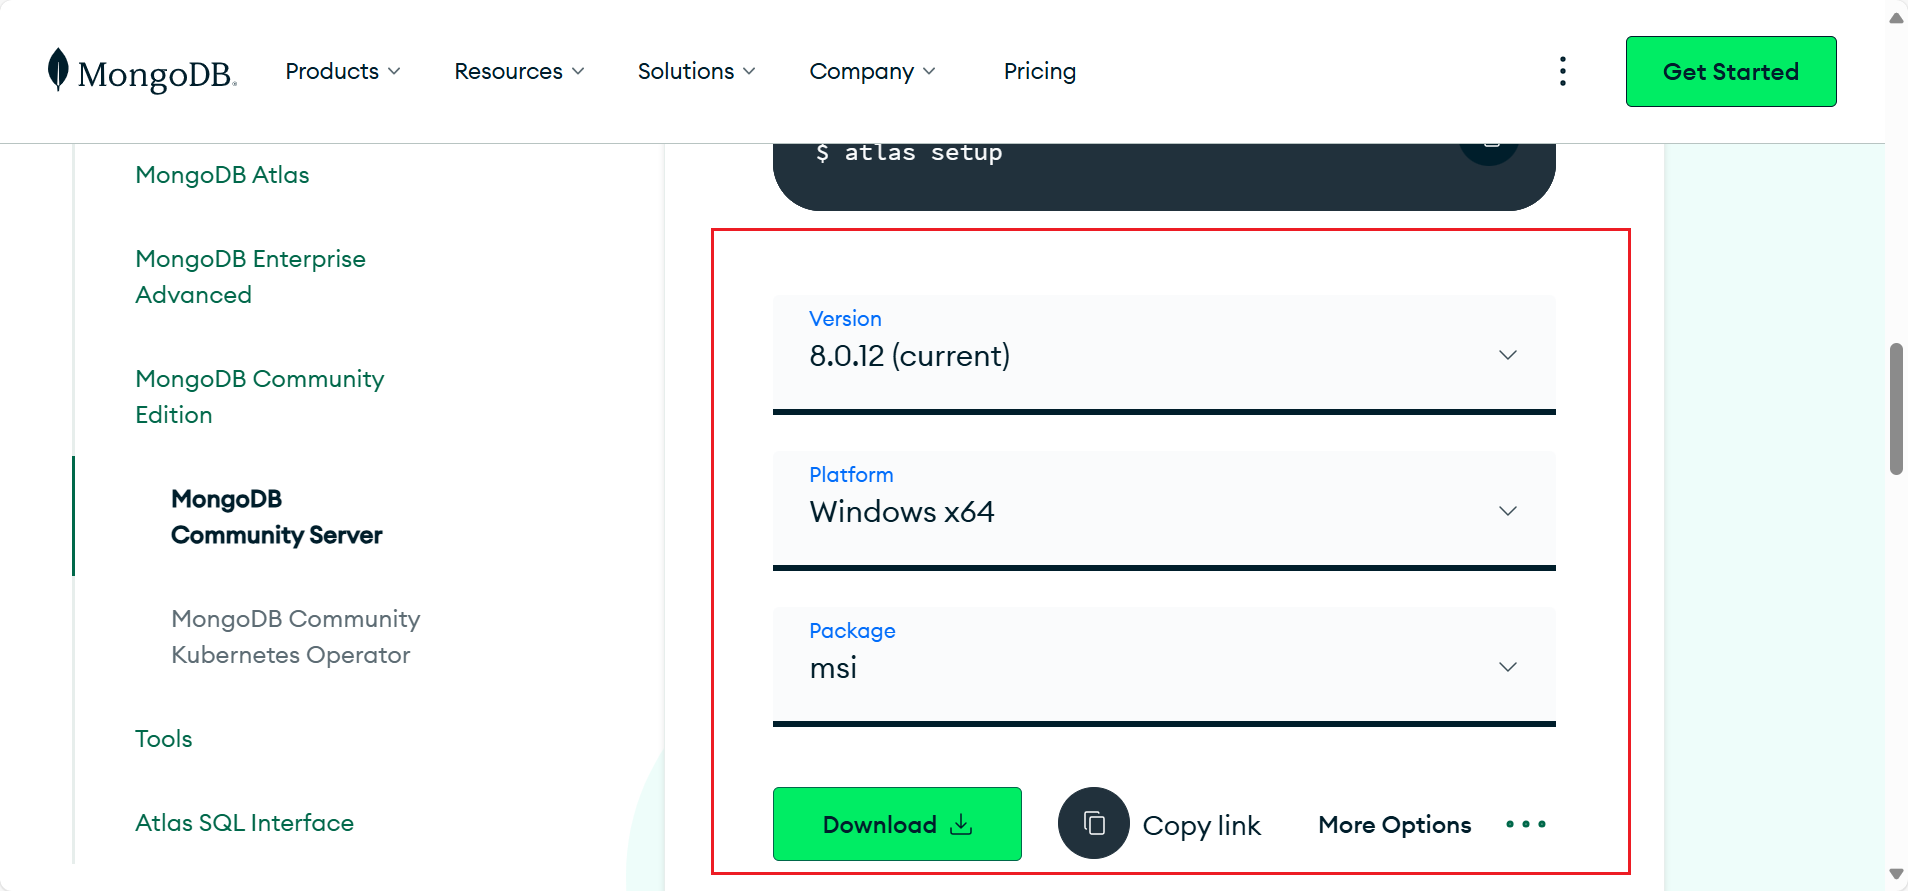
Task: Open the Platform dropdown showing Windows x64
Action: (x=1164, y=510)
